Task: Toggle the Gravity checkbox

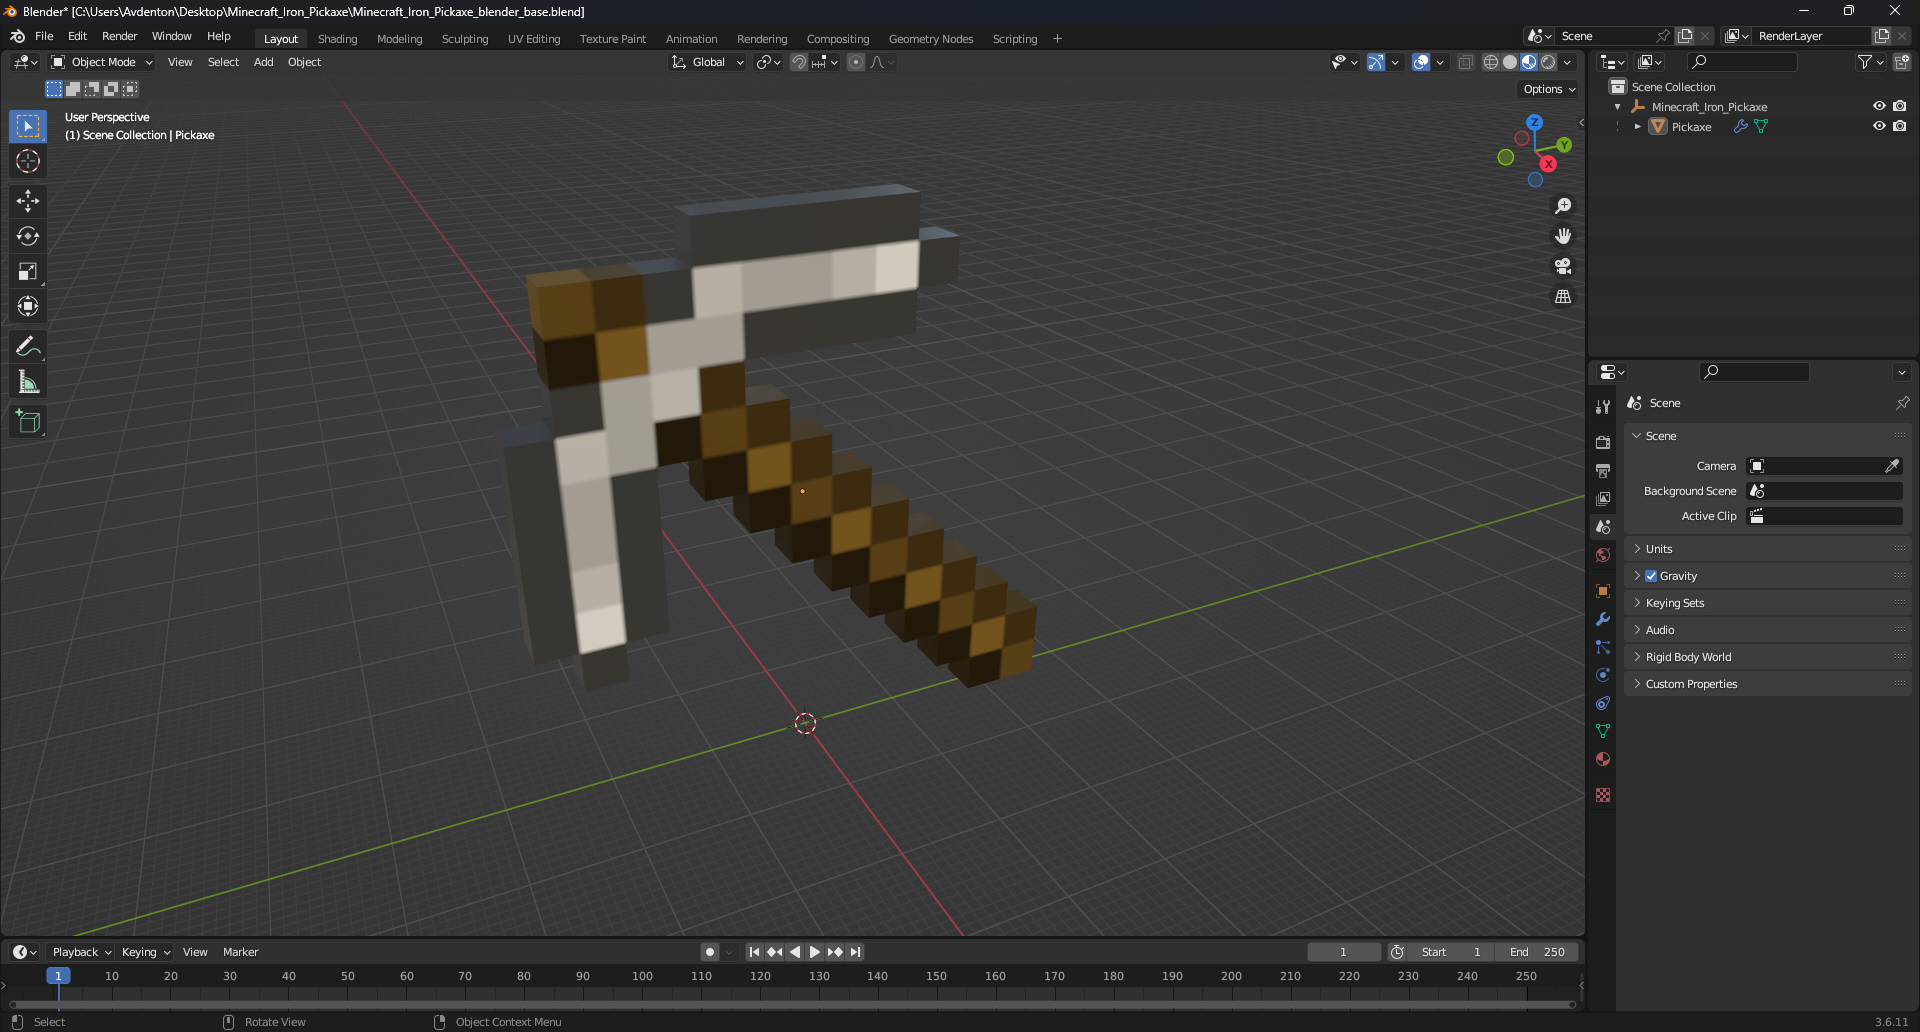Action: [x=1651, y=576]
